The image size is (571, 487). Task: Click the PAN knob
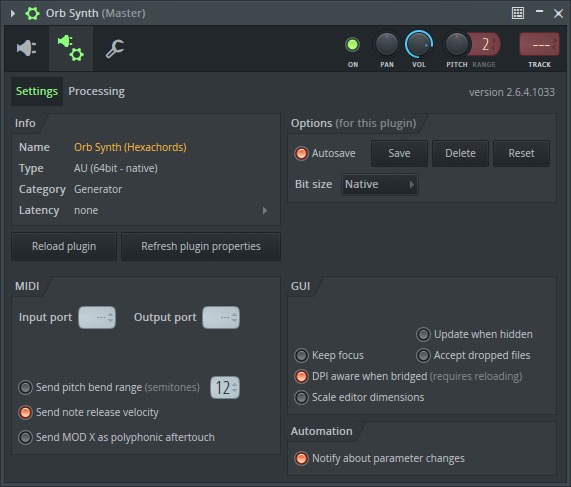point(386,44)
